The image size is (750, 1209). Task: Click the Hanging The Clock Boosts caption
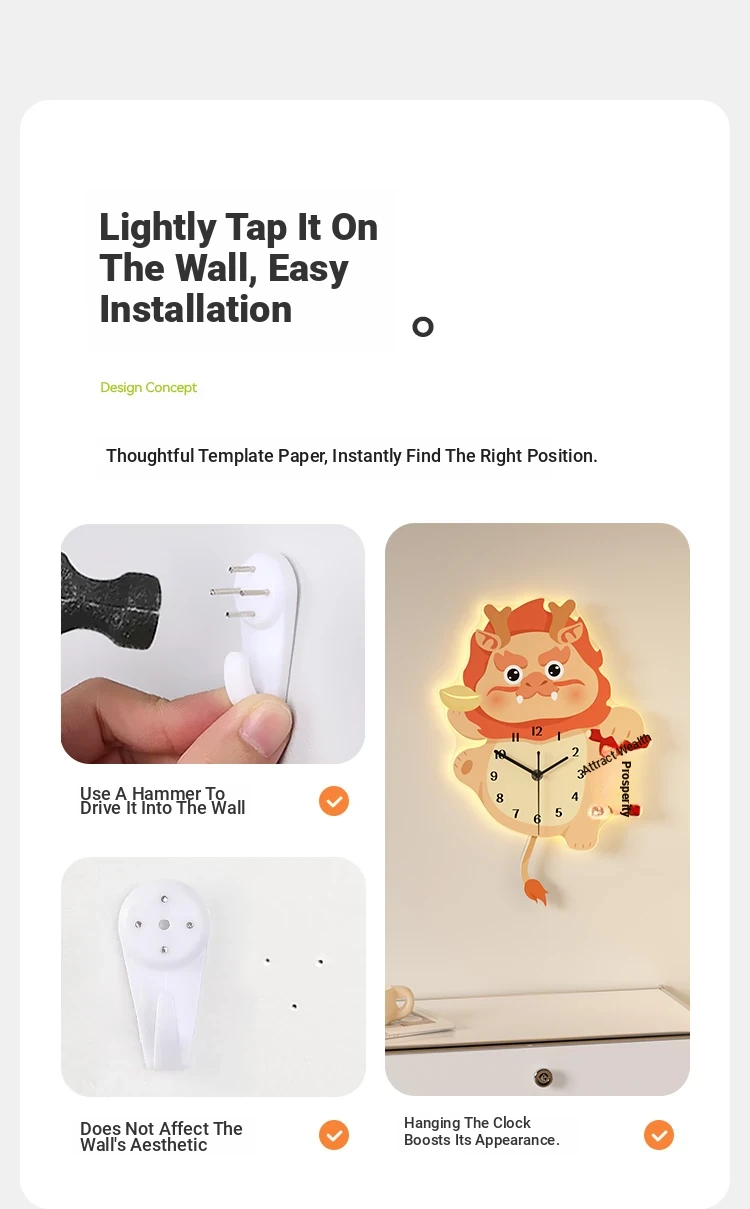(x=482, y=1131)
